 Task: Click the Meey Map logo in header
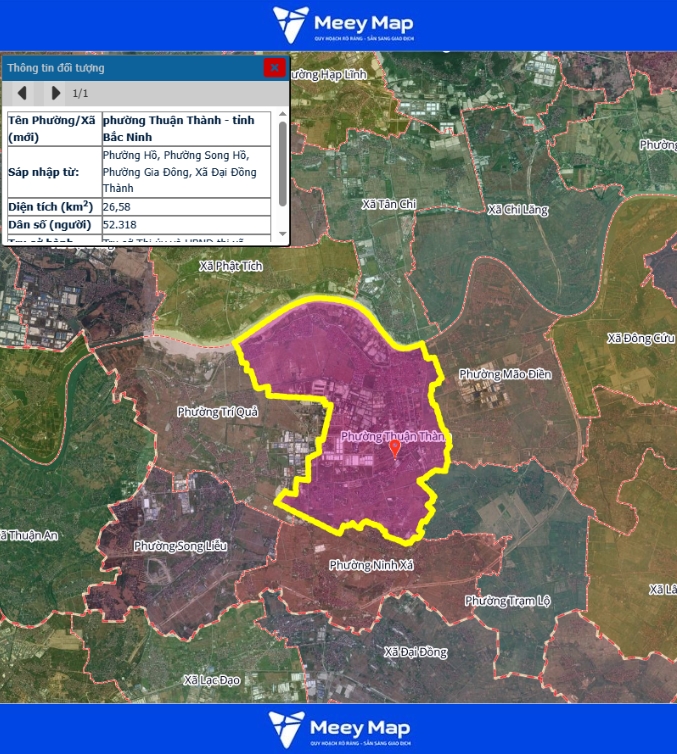(342, 25)
